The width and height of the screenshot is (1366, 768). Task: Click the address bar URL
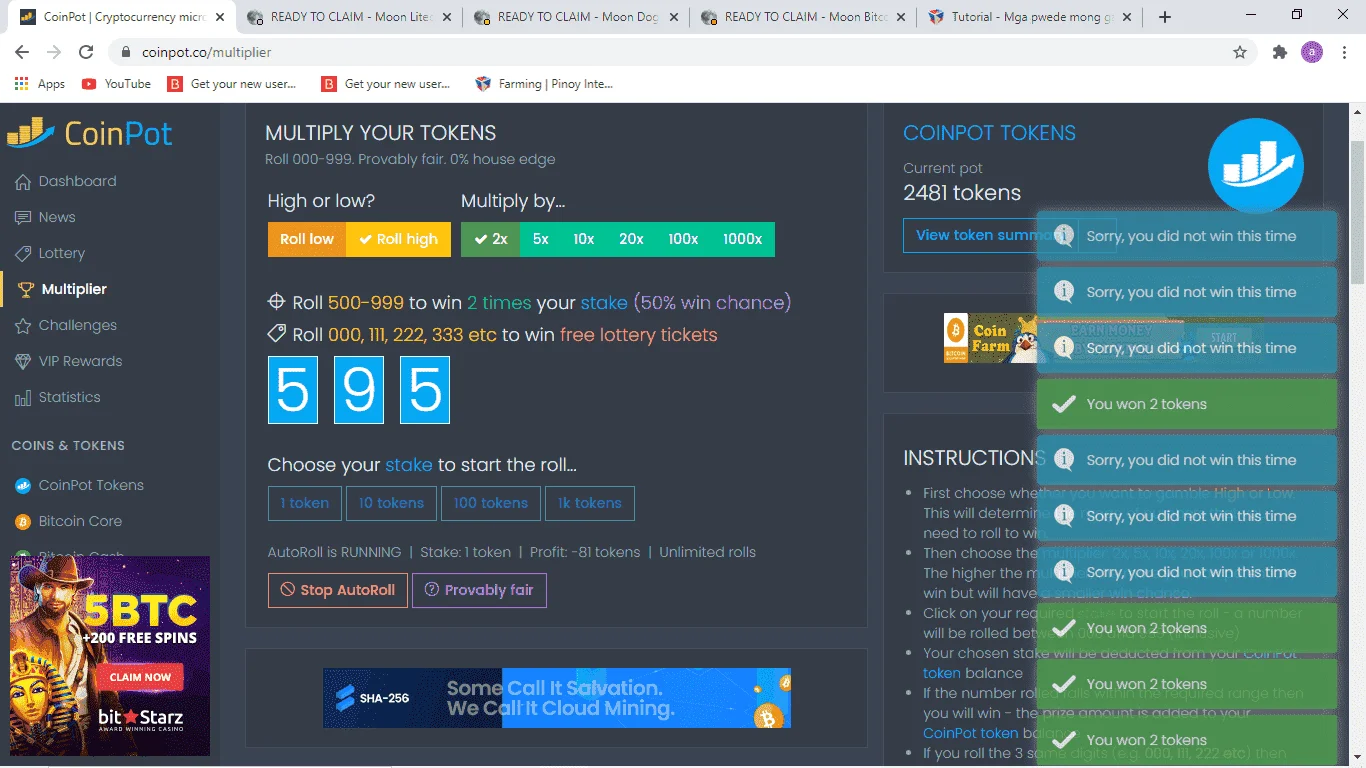[207, 52]
